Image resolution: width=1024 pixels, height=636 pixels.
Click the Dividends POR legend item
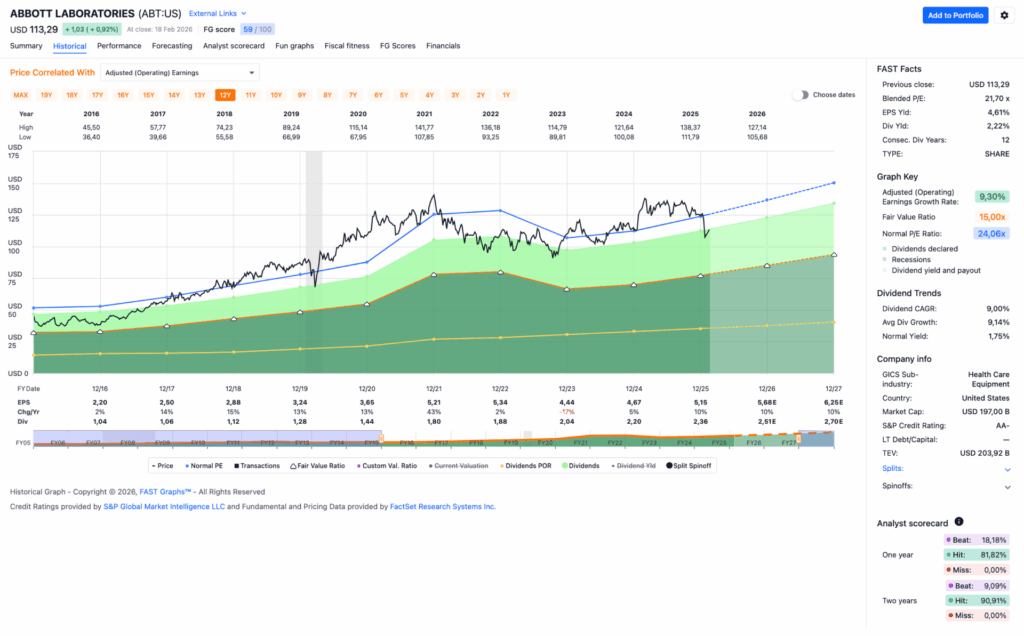click(x=526, y=465)
